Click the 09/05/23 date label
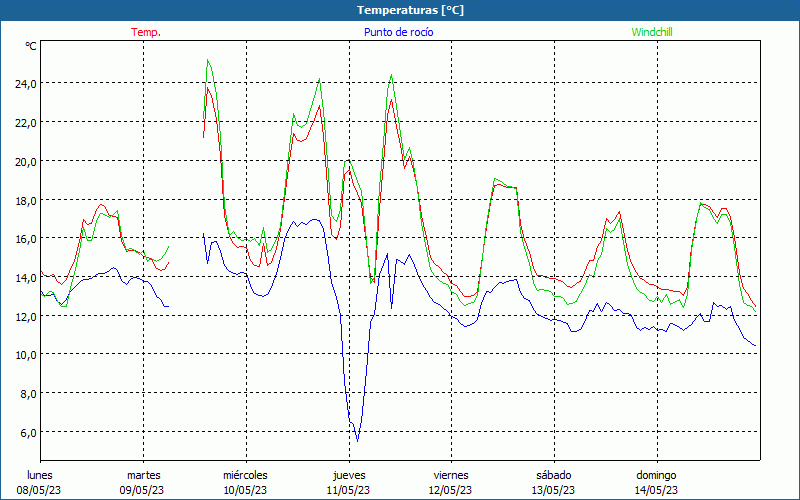The height and width of the screenshot is (500, 800). [x=142, y=490]
